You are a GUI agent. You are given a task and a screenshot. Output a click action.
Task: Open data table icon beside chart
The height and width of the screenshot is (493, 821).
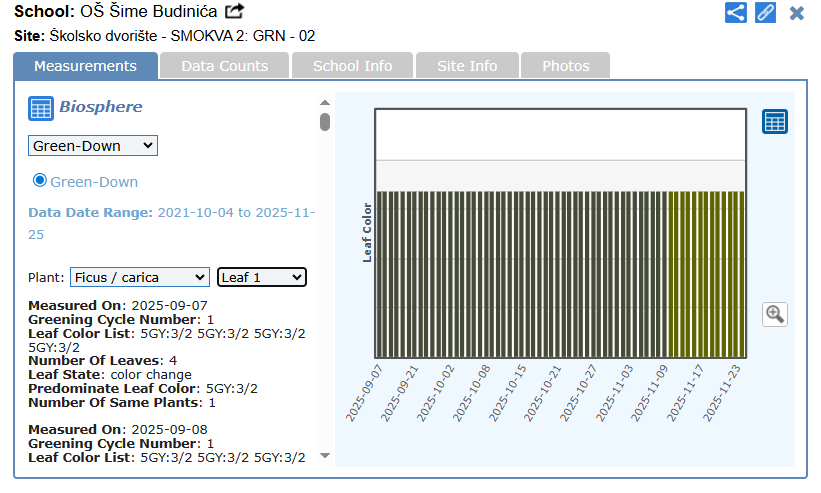[x=775, y=121]
